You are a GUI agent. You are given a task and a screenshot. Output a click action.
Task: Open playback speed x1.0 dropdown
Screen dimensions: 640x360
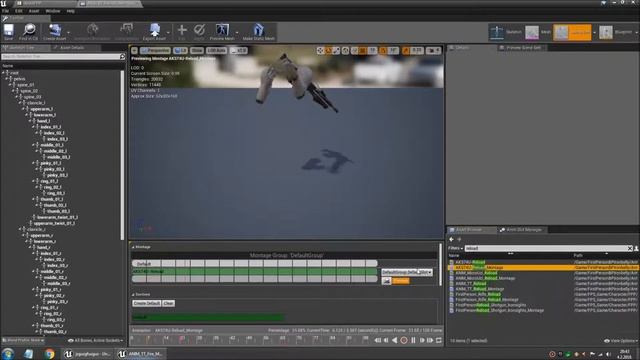click(x=239, y=51)
